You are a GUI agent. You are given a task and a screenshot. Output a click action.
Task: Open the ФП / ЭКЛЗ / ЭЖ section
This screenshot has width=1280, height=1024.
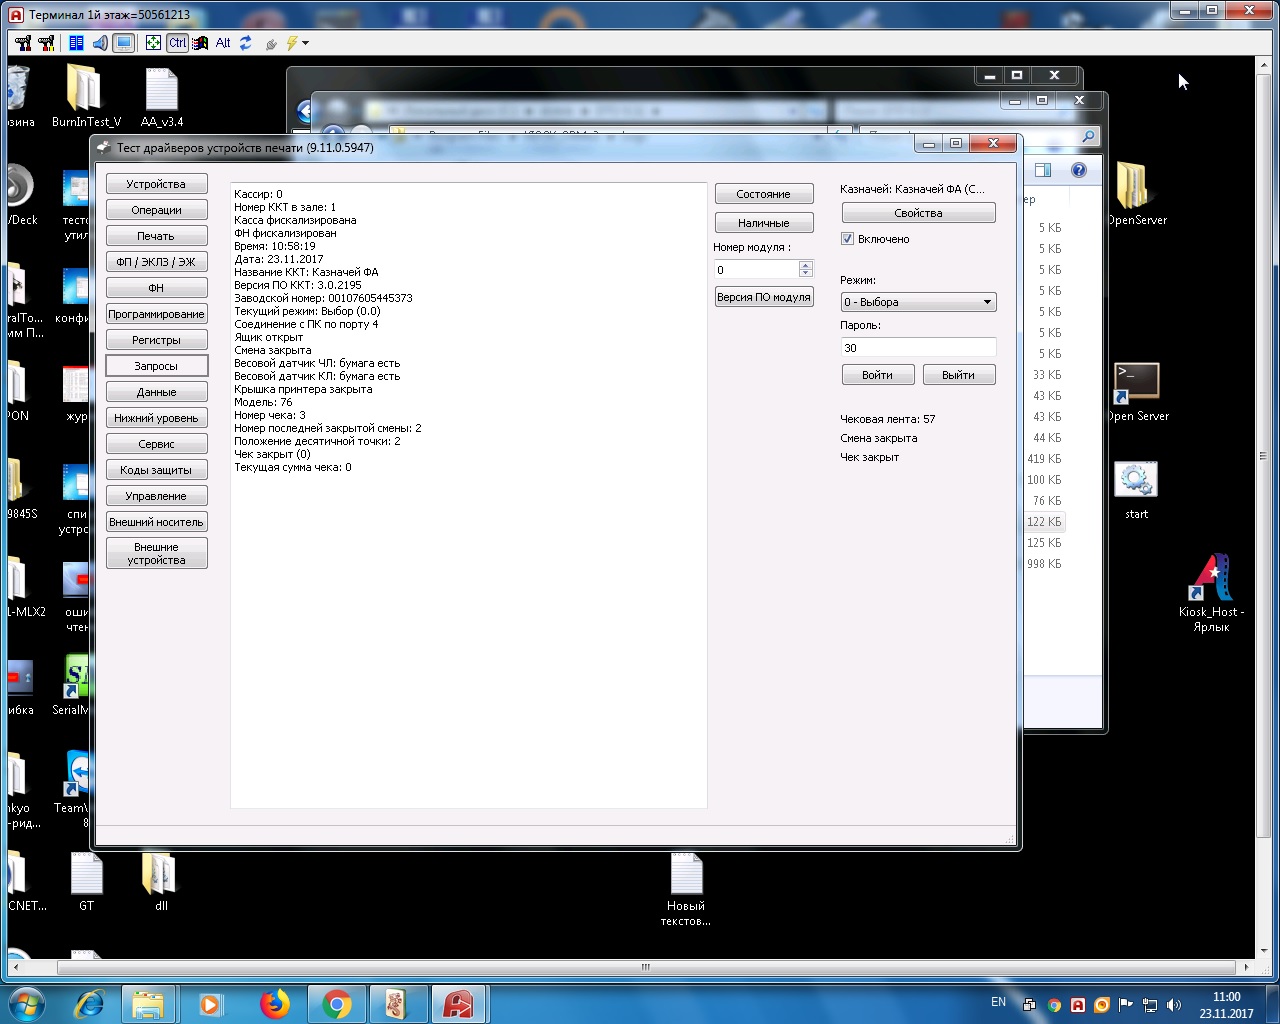(156, 262)
